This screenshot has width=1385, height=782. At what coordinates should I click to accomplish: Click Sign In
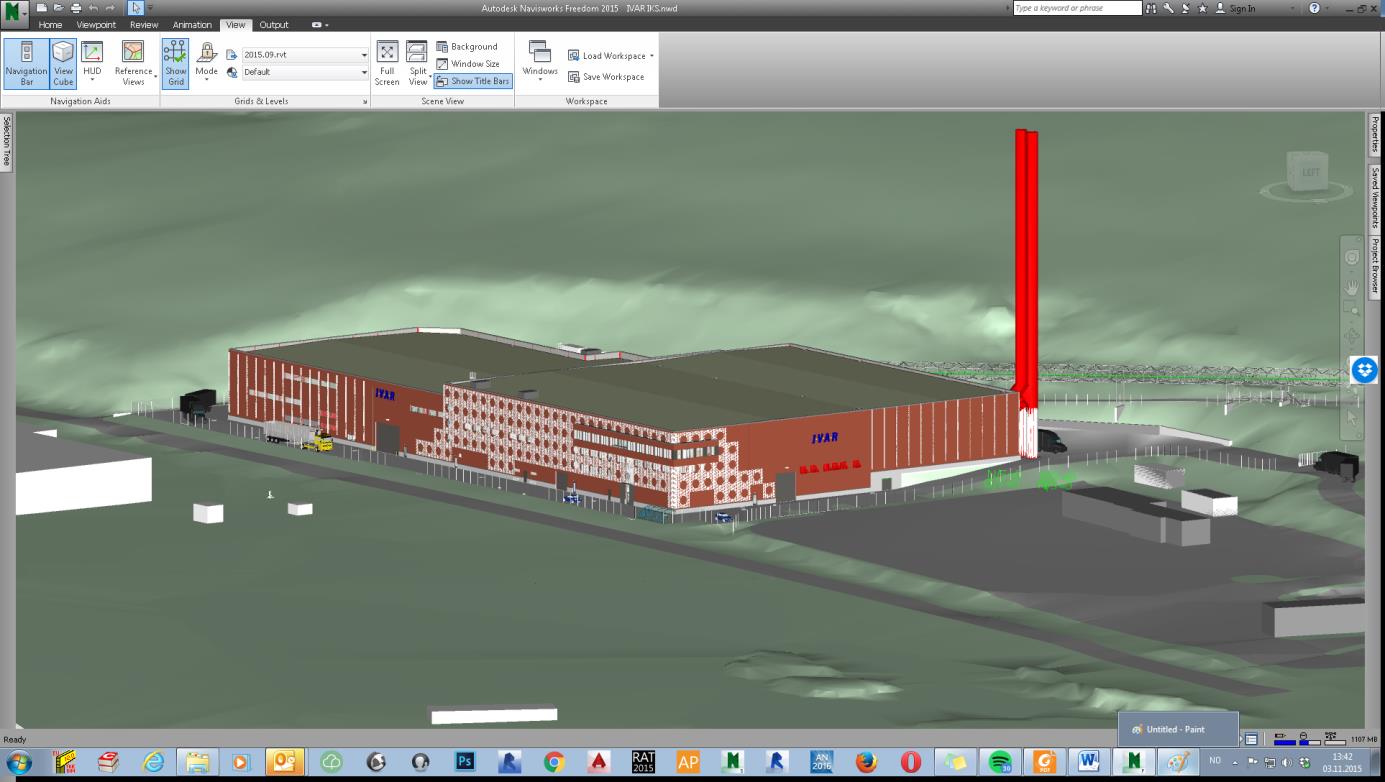tap(1235, 8)
